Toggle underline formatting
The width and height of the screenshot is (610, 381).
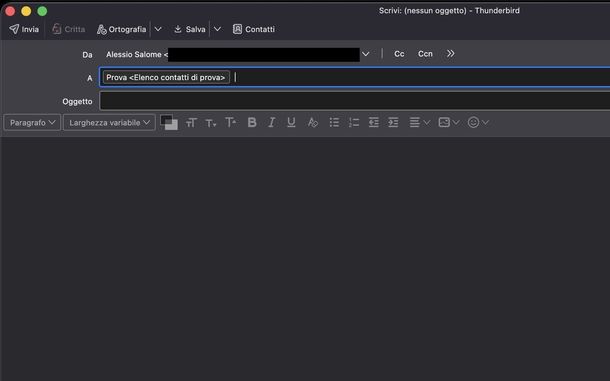click(291, 123)
